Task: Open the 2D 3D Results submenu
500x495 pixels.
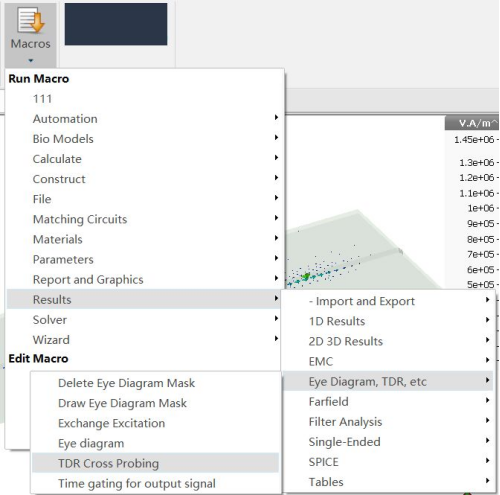Action: tap(388, 341)
